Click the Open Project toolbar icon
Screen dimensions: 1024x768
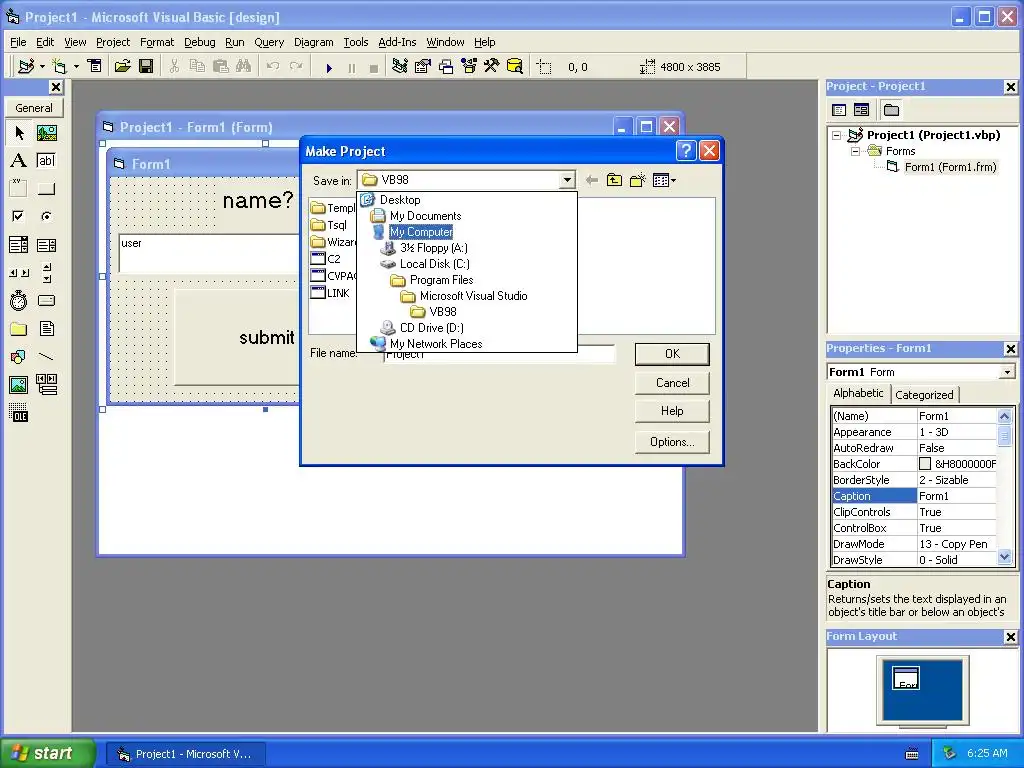[122, 67]
